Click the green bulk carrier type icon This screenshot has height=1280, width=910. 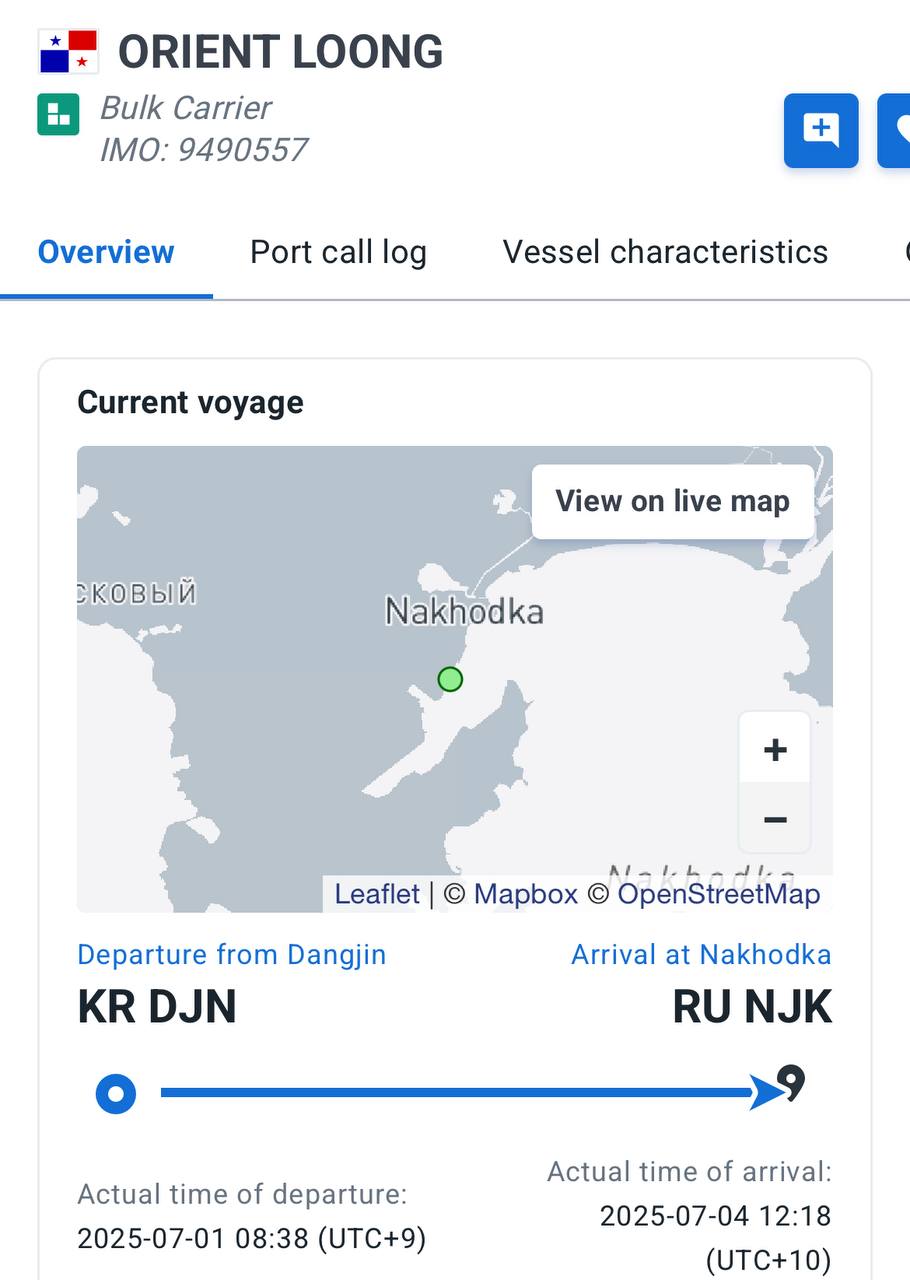pos(58,114)
